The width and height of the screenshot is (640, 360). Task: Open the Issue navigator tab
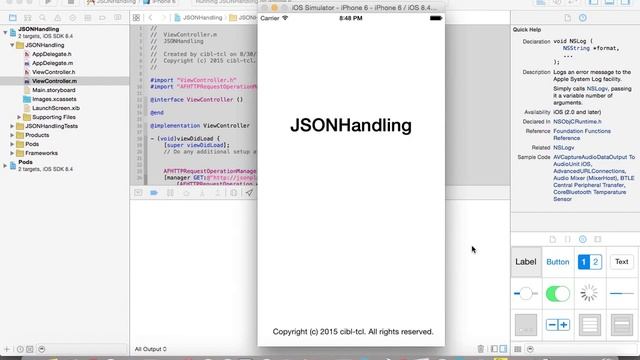(x=58, y=18)
